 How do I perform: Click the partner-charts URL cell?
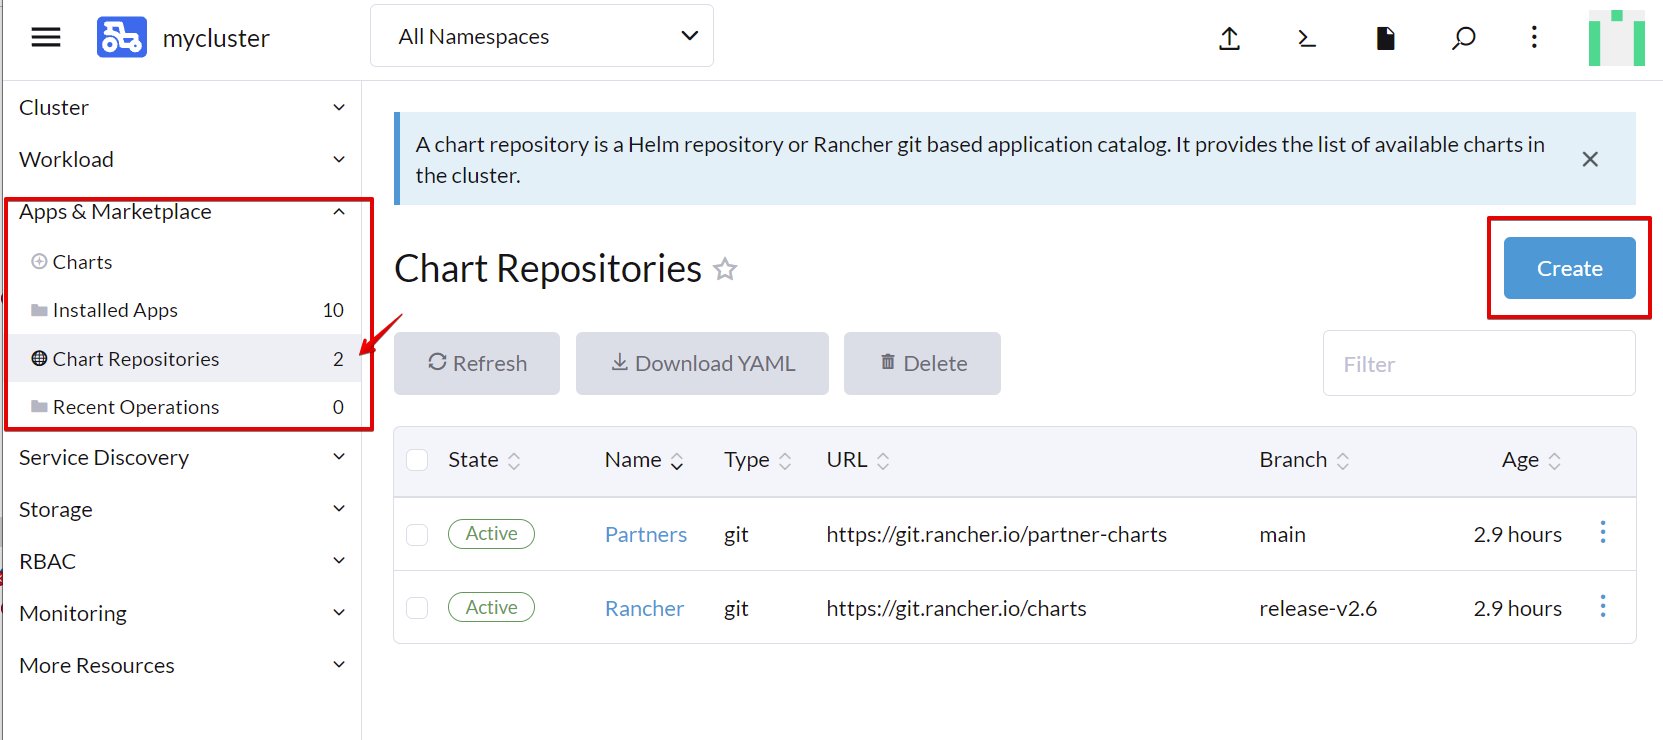996,535
